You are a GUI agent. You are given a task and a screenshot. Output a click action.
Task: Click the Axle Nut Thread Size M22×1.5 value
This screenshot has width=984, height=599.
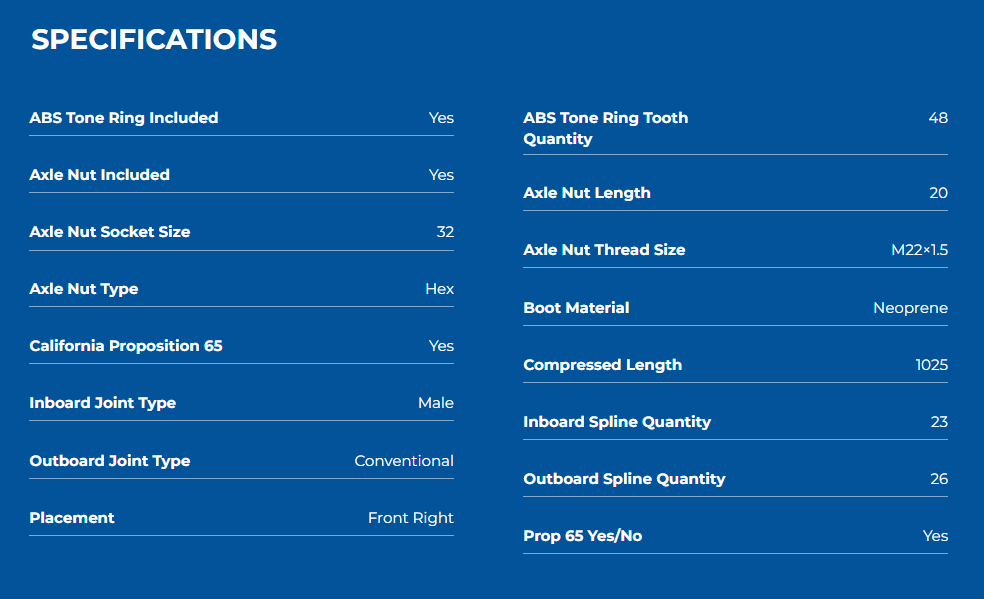tap(919, 250)
